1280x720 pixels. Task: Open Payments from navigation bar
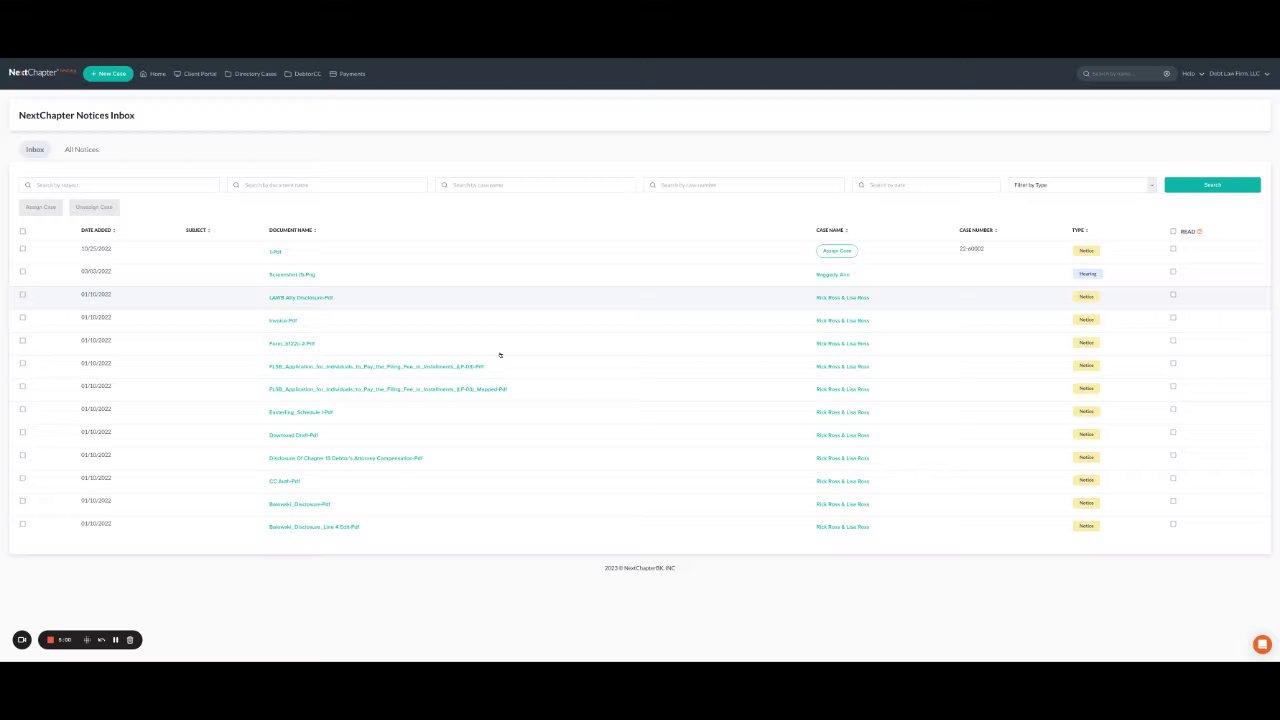[347, 74]
